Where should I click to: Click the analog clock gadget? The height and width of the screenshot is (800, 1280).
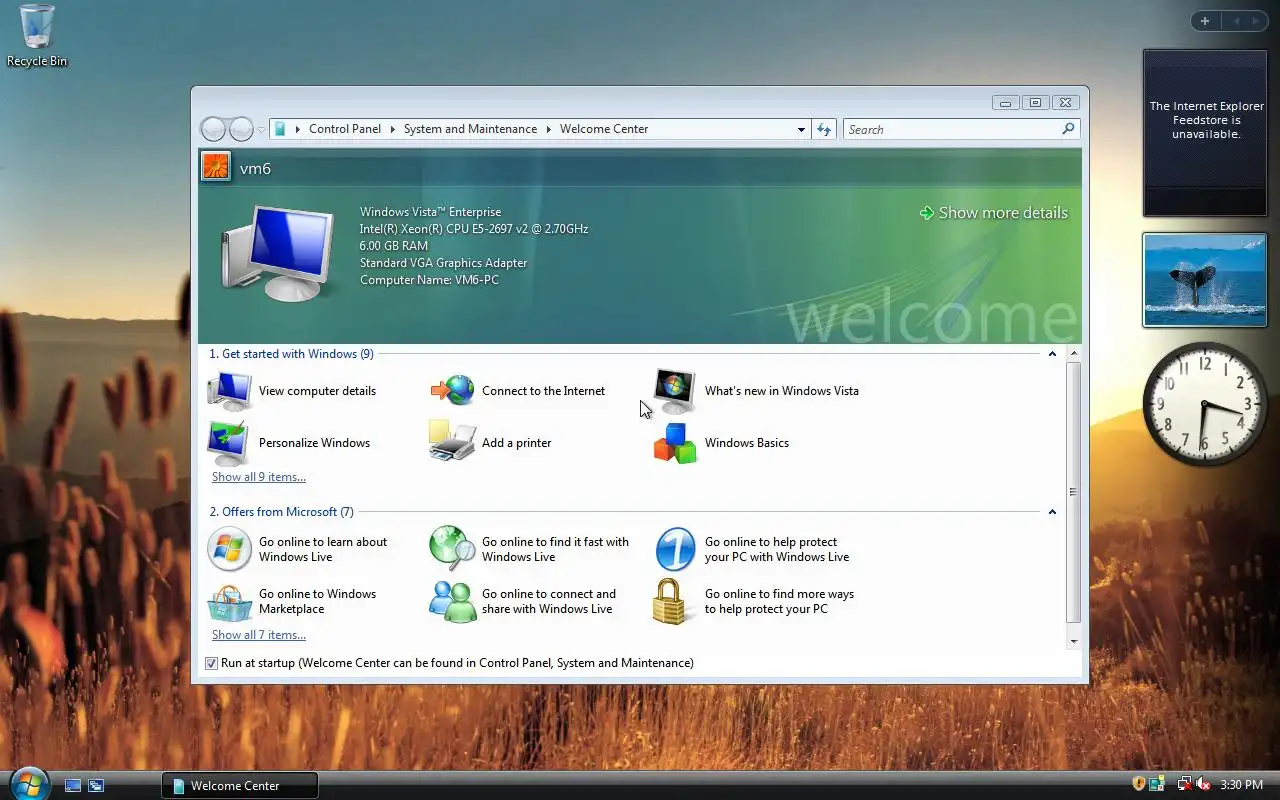pos(1205,403)
